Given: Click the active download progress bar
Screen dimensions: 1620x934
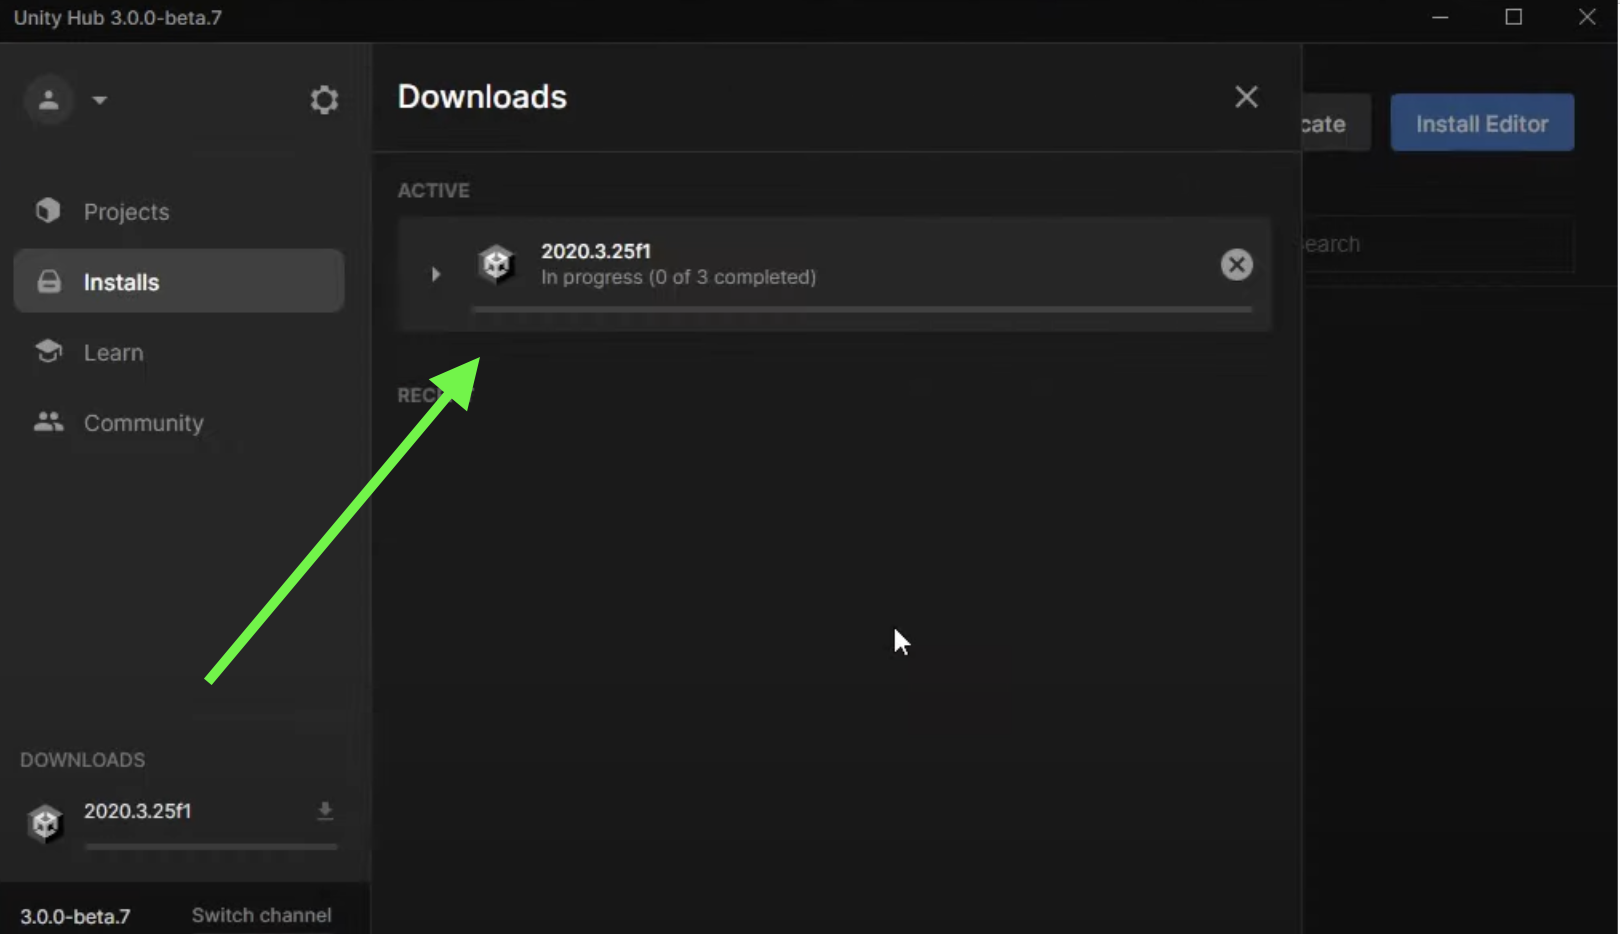Looking at the screenshot, I should click(x=862, y=310).
